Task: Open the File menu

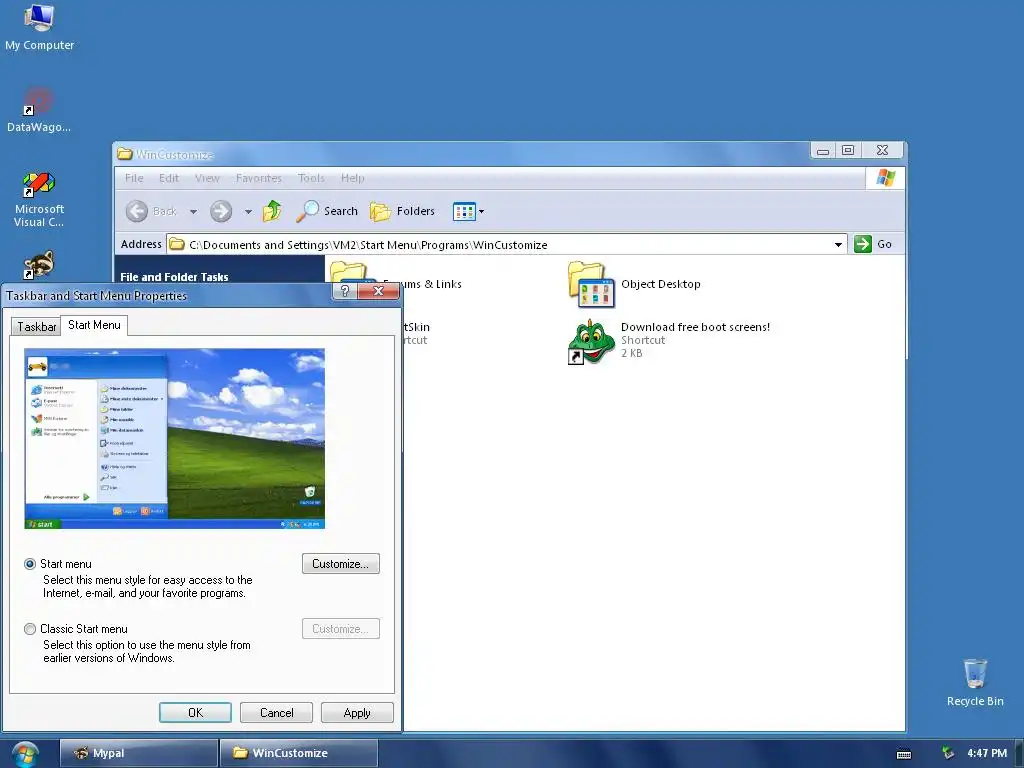Action: tap(134, 178)
